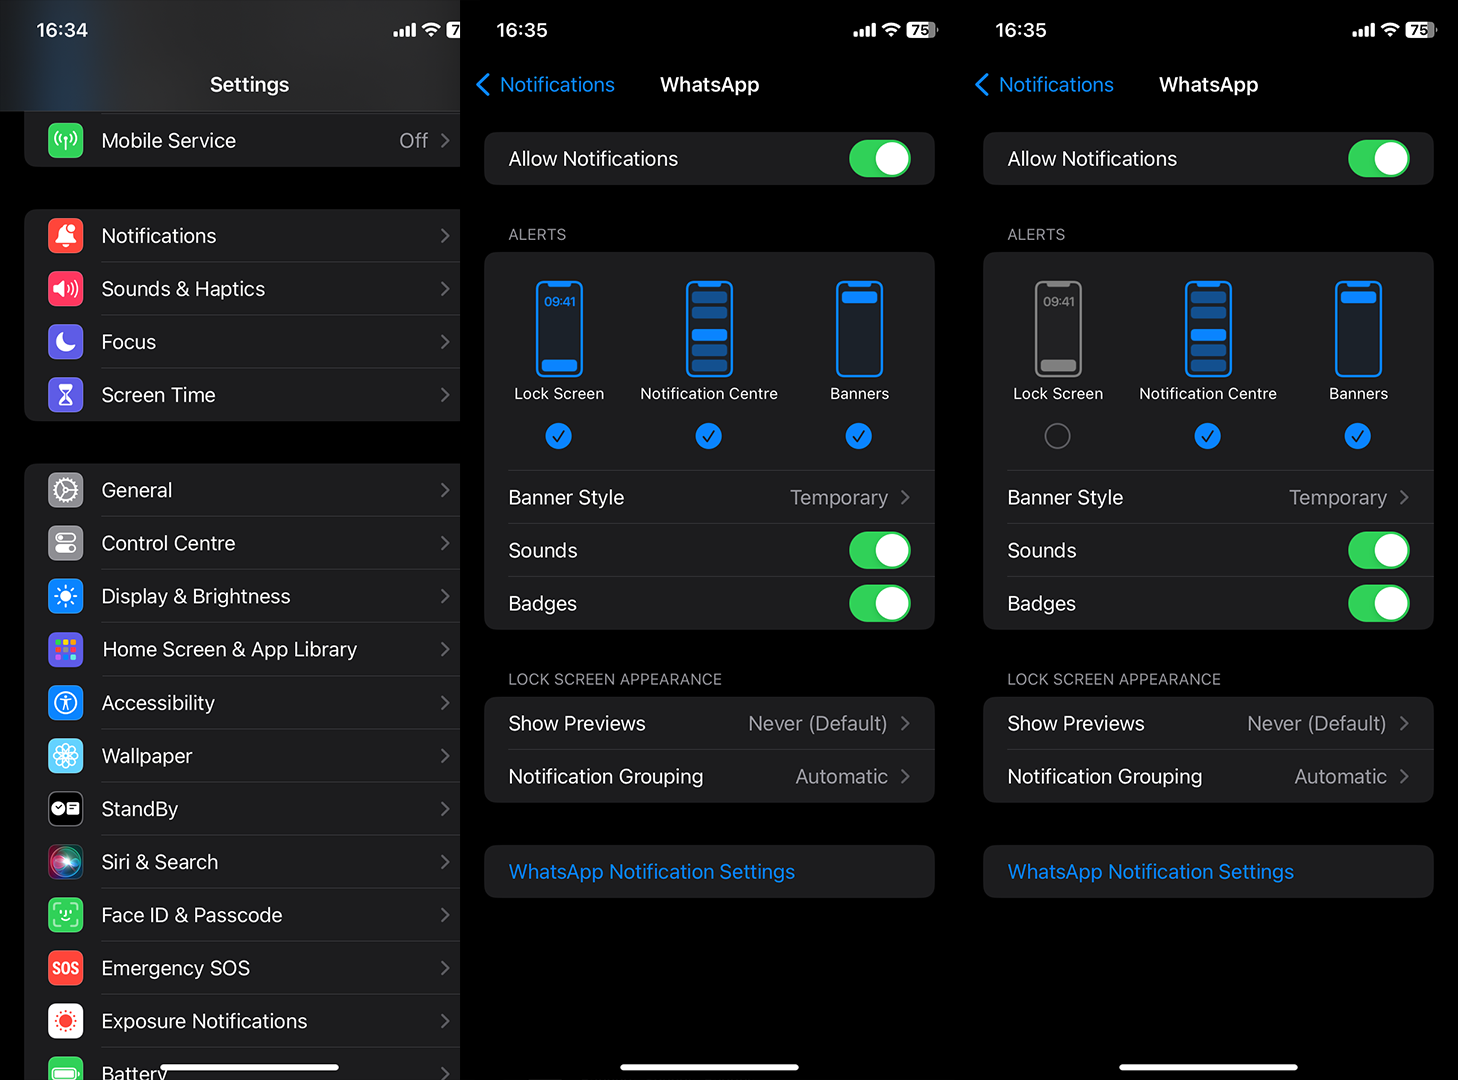Tap the Accessibility icon
This screenshot has width=1458, height=1080.
tap(66, 703)
